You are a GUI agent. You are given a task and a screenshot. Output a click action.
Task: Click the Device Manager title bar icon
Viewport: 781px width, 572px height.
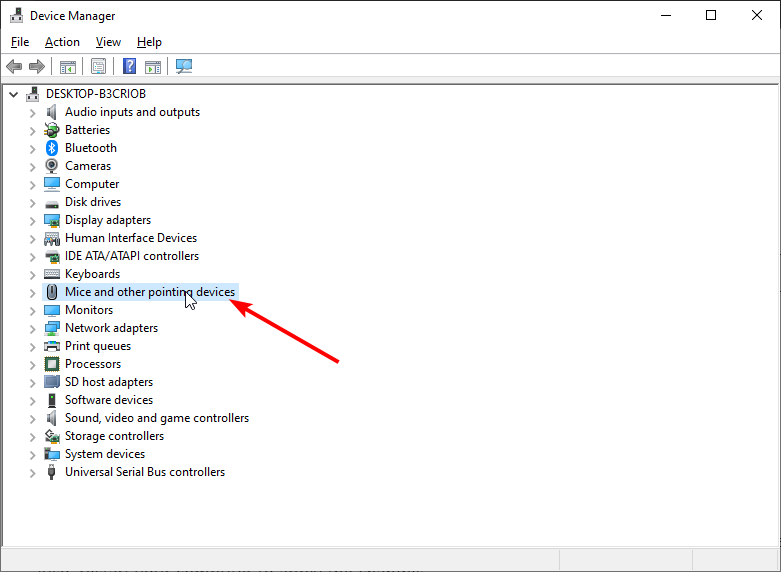pyautogui.click(x=16, y=15)
